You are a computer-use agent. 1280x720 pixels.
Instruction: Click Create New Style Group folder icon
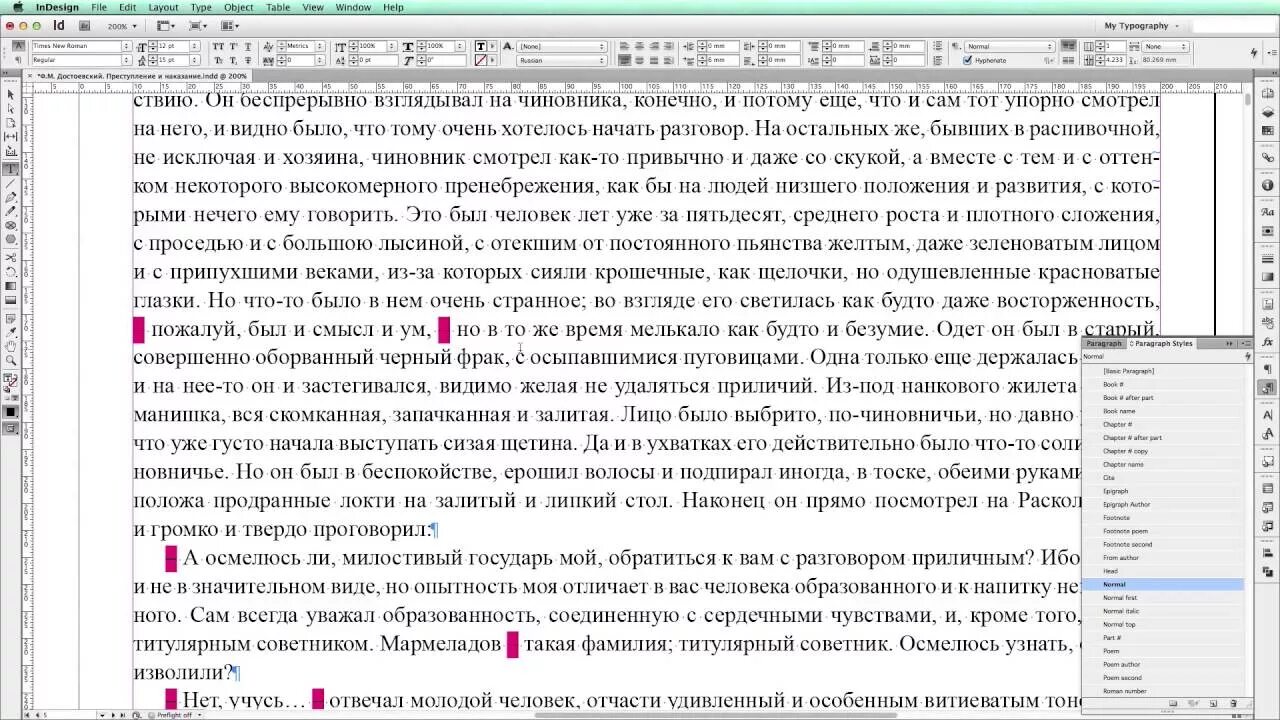pyautogui.click(x=1173, y=703)
